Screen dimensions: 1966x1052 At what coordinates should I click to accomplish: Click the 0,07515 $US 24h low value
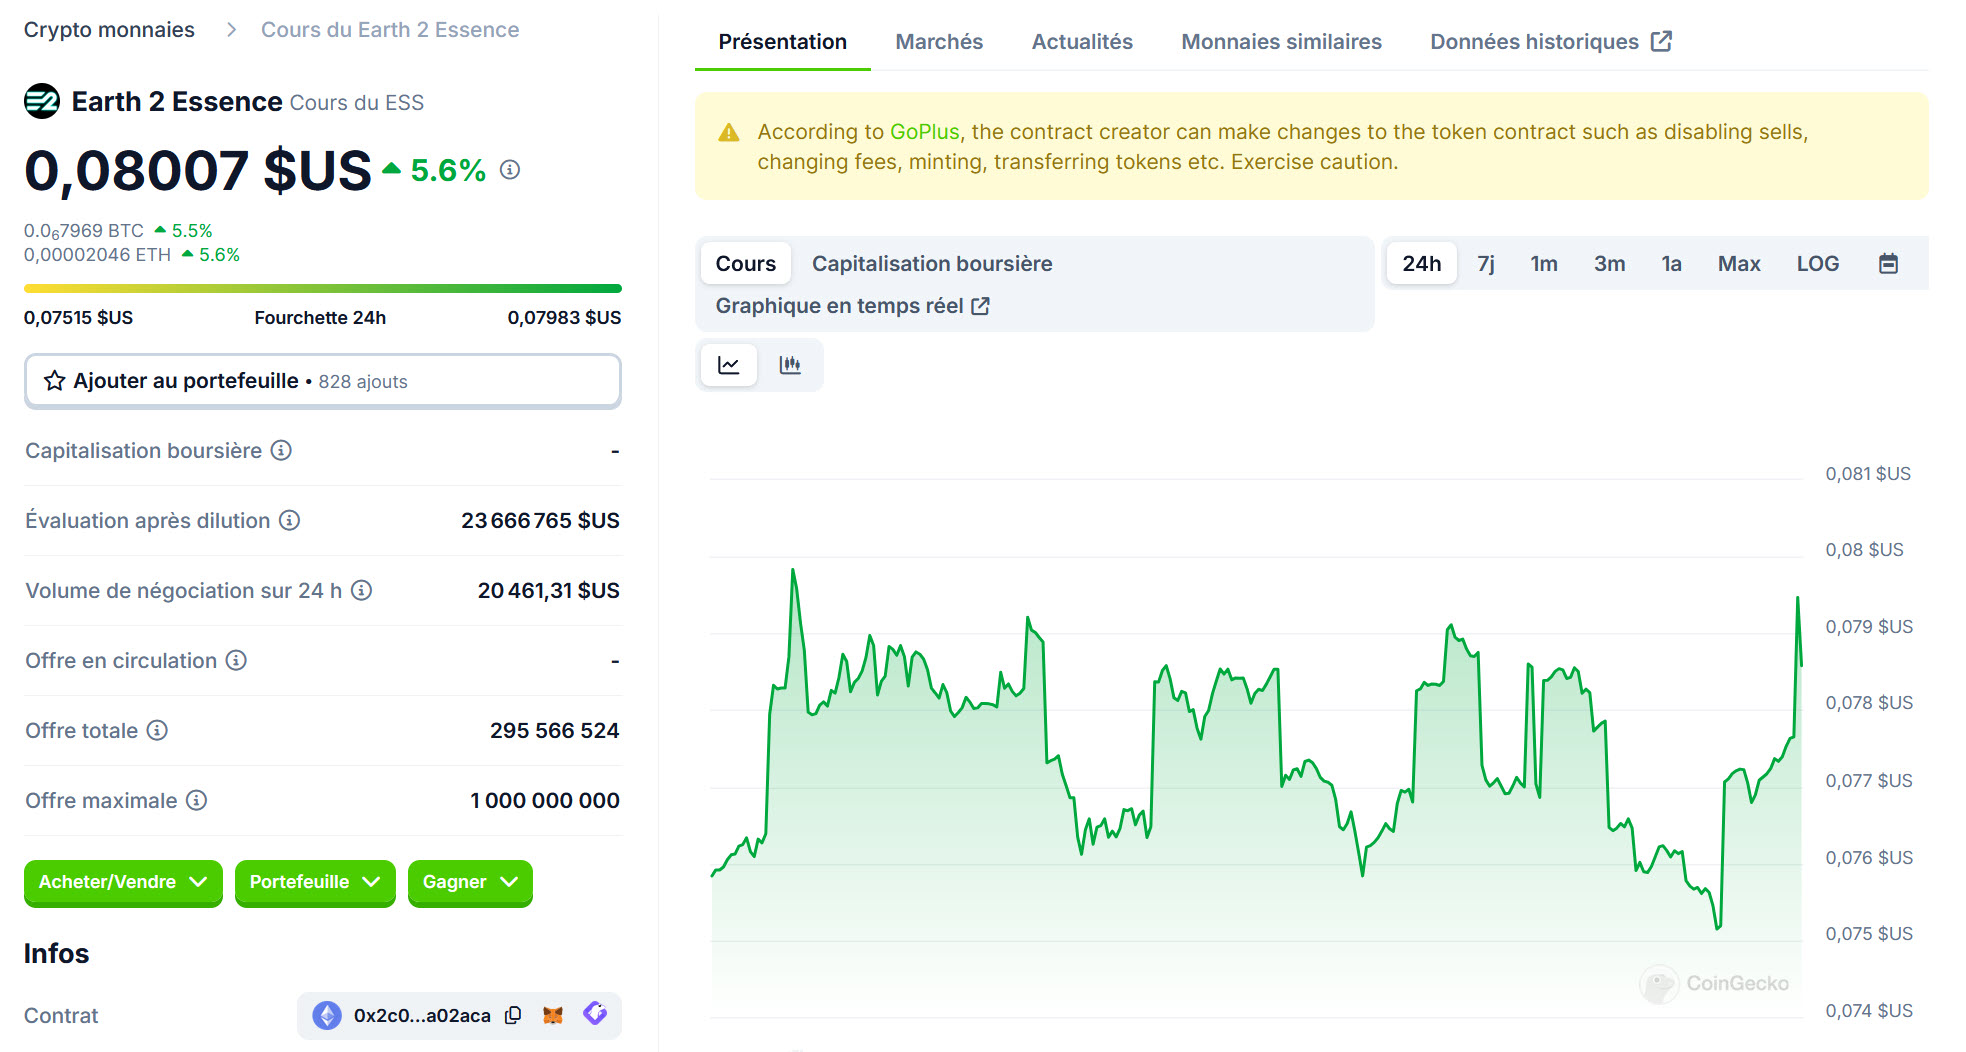point(78,318)
